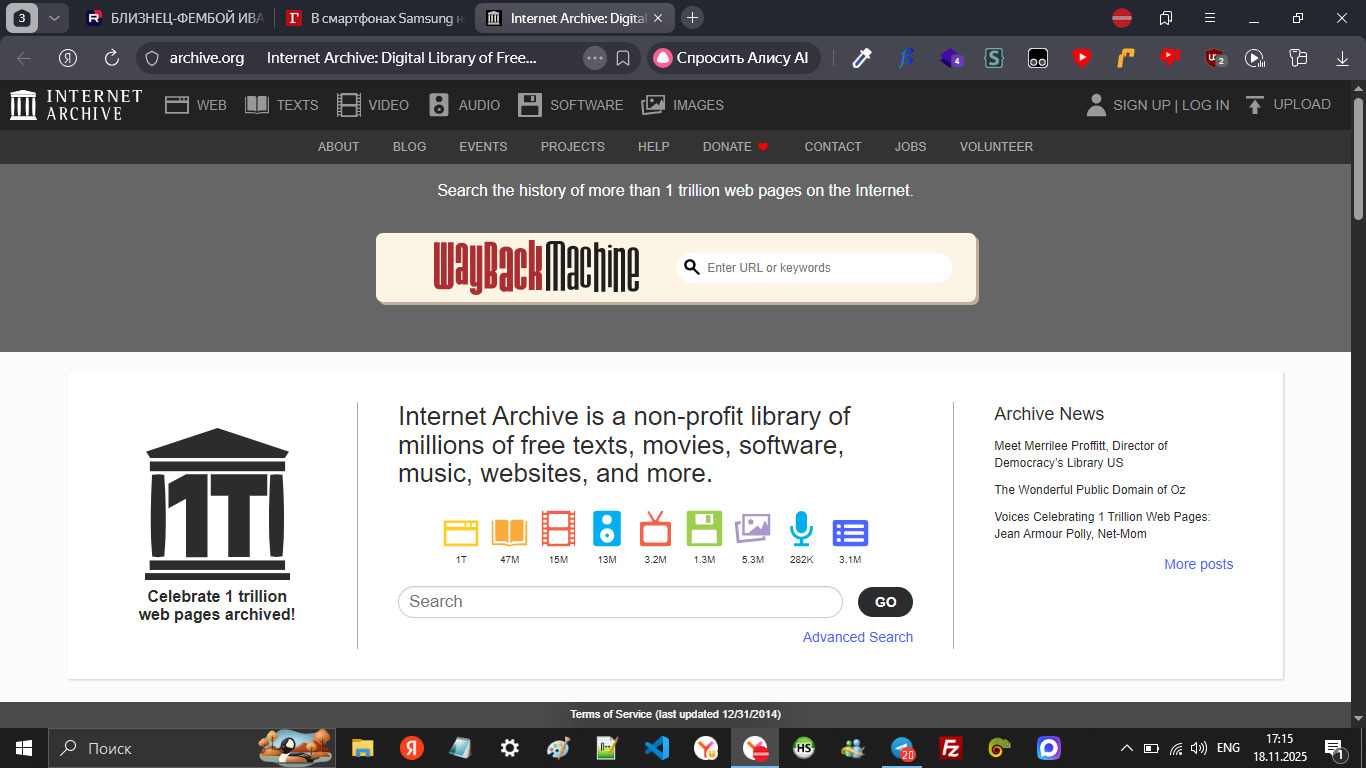Click the blue microphone concerts icon

pyautogui.click(x=801, y=530)
